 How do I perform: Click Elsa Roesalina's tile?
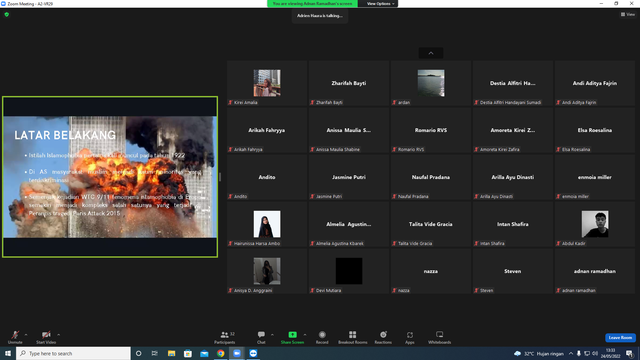(x=595, y=130)
